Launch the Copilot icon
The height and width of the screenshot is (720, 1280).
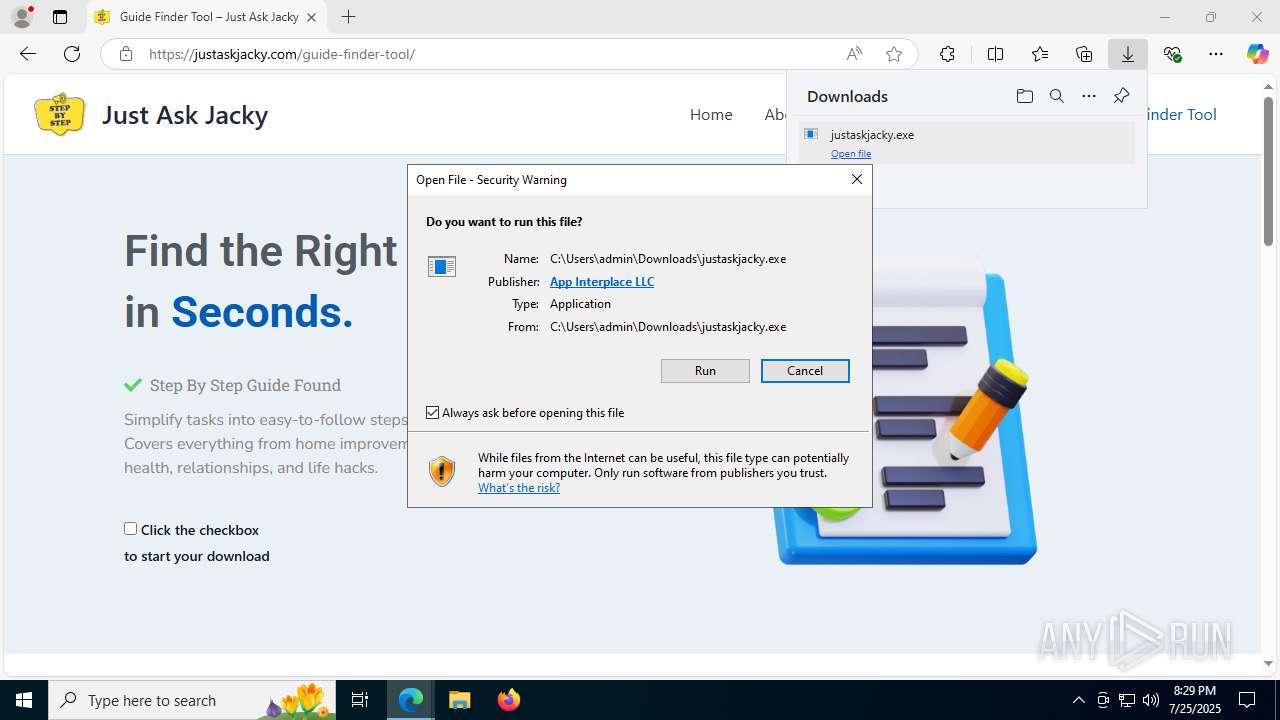coord(1257,54)
